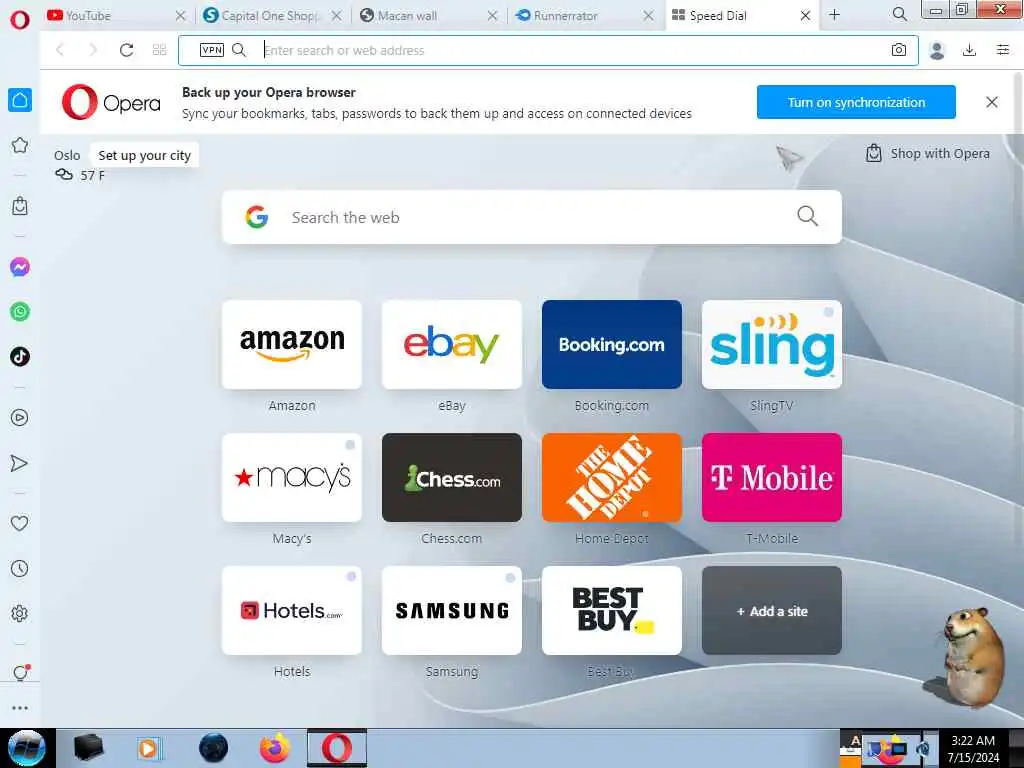This screenshot has width=1024, height=768.
Task: Open Pinboards heart icon in sidebar
Action: tap(20, 523)
